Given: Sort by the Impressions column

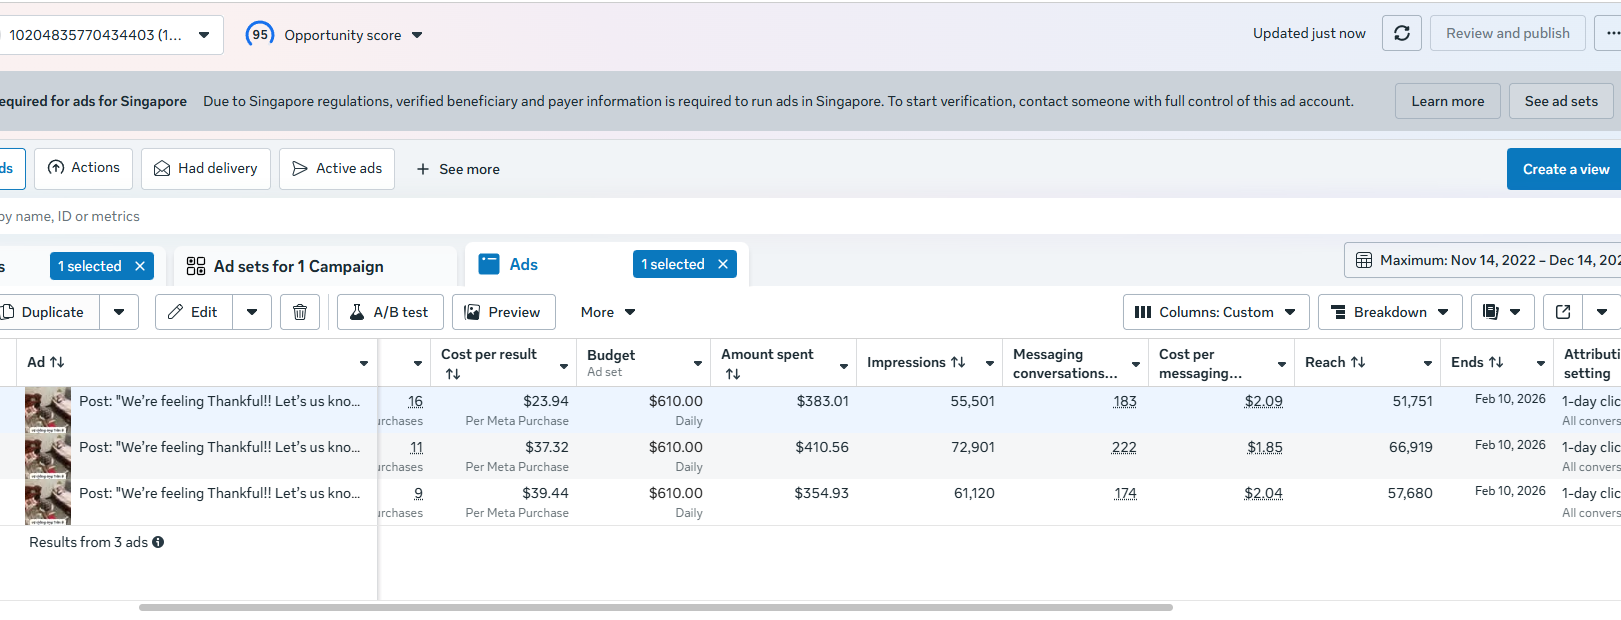Looking at the screenshot, I should 916,362.
